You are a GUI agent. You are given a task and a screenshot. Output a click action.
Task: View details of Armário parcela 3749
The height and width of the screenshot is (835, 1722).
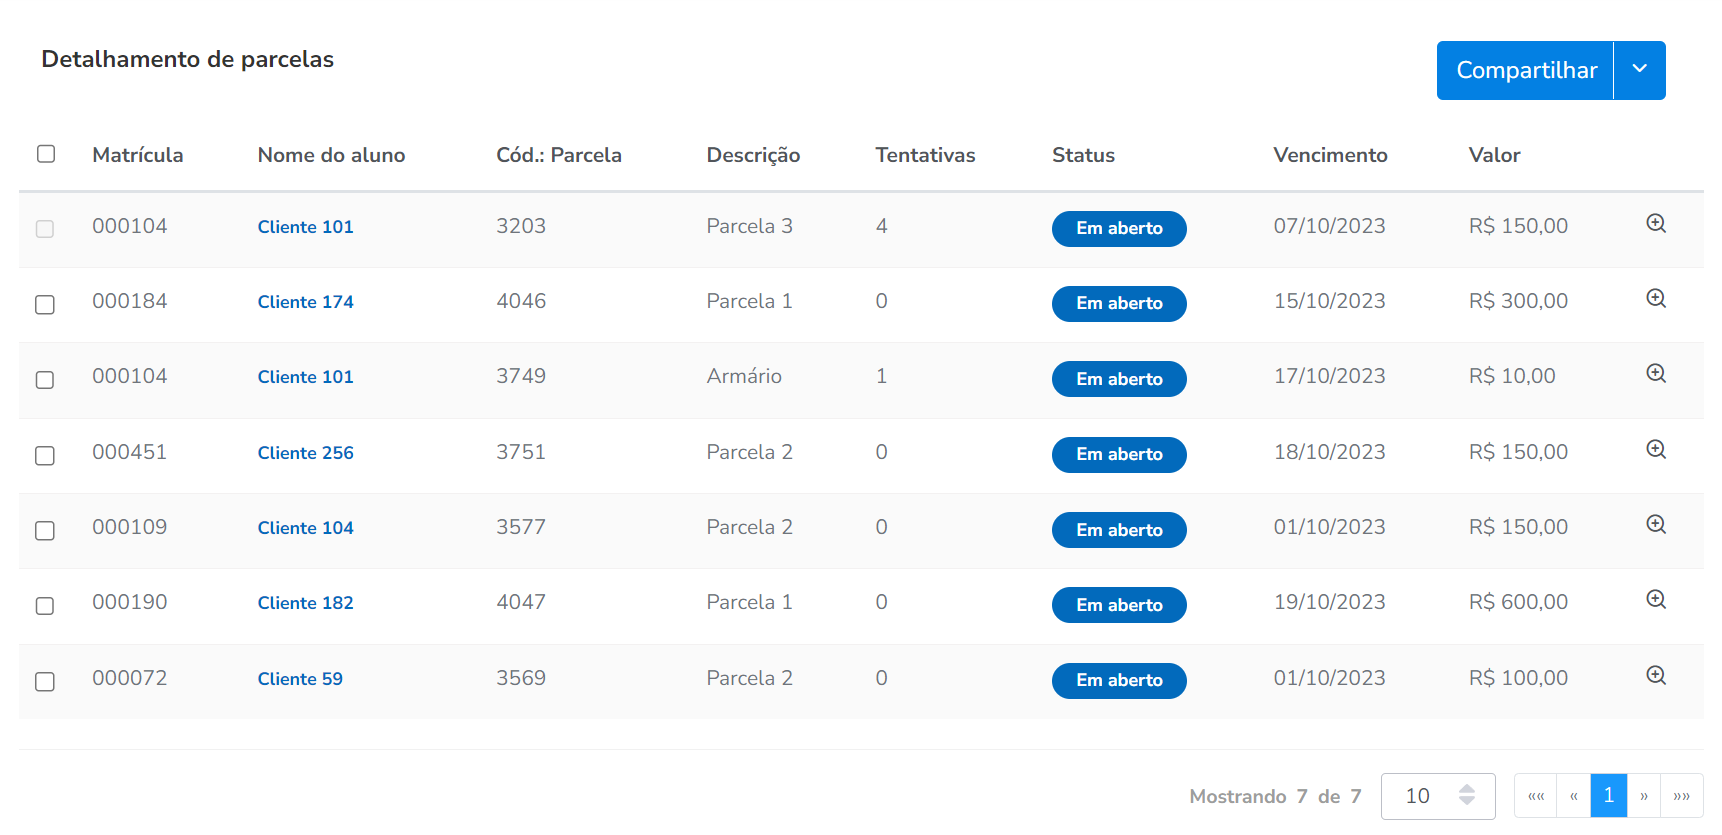click(x=1656, y=374)
